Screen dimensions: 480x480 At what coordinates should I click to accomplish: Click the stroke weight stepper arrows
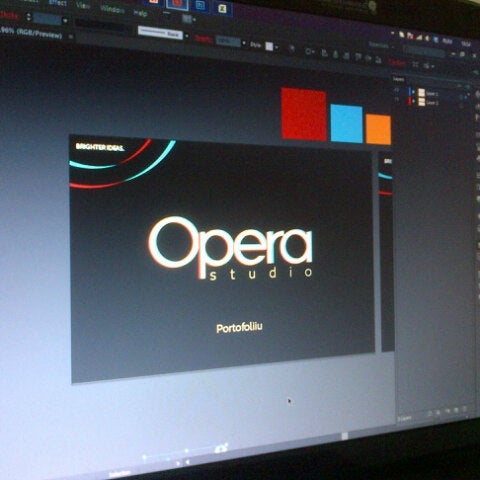28,17
